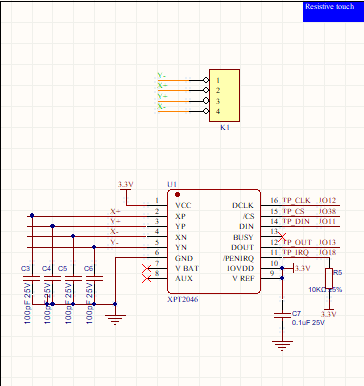Select the C7 capacitor symbol
The image size is (364, 386).
click(282, 315)
